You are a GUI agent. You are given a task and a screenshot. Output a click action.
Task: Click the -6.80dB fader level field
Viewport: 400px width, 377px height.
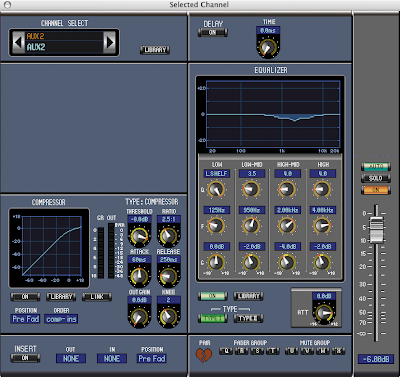click(x=376, y=359)
